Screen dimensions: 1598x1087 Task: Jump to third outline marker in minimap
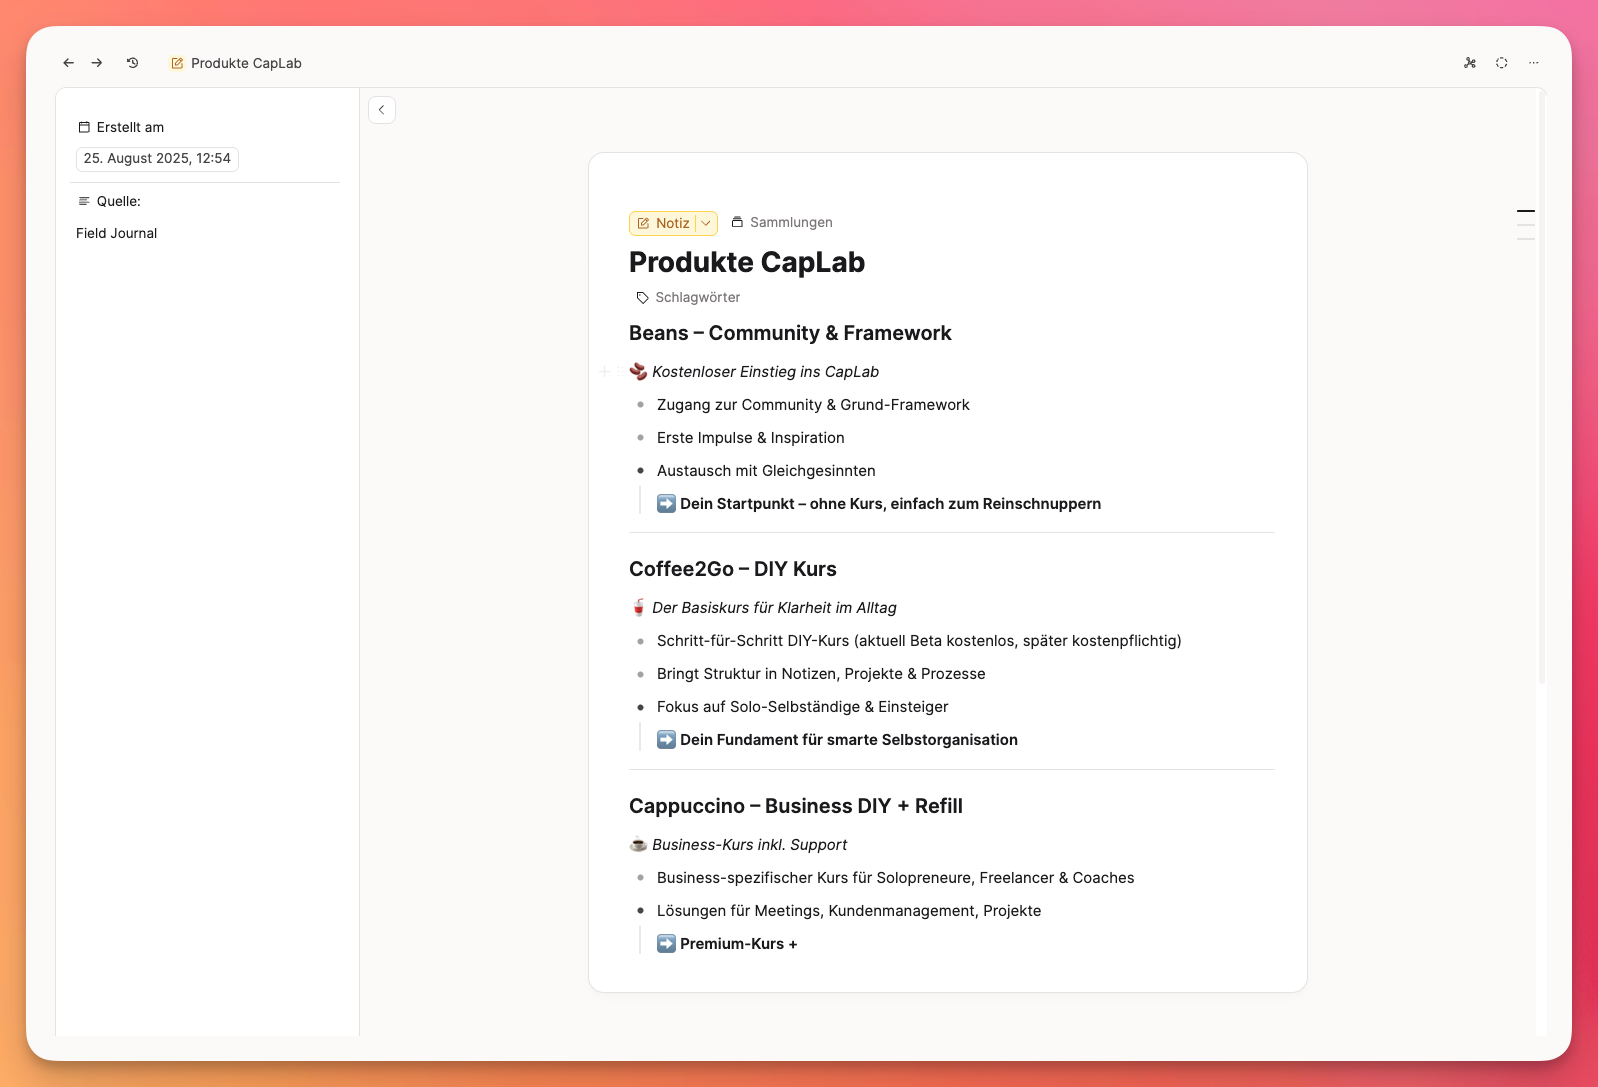1525,239
